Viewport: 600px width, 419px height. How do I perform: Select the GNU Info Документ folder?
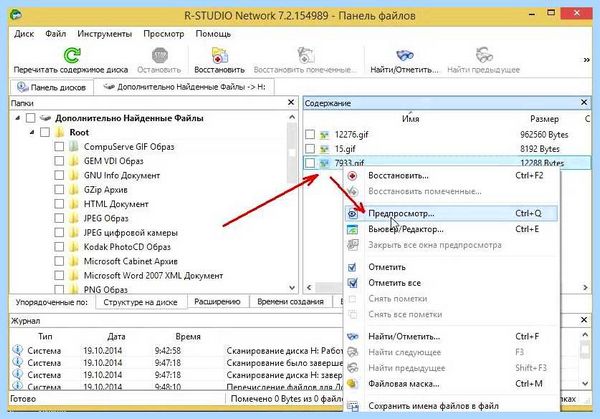(x=122, y=176)
